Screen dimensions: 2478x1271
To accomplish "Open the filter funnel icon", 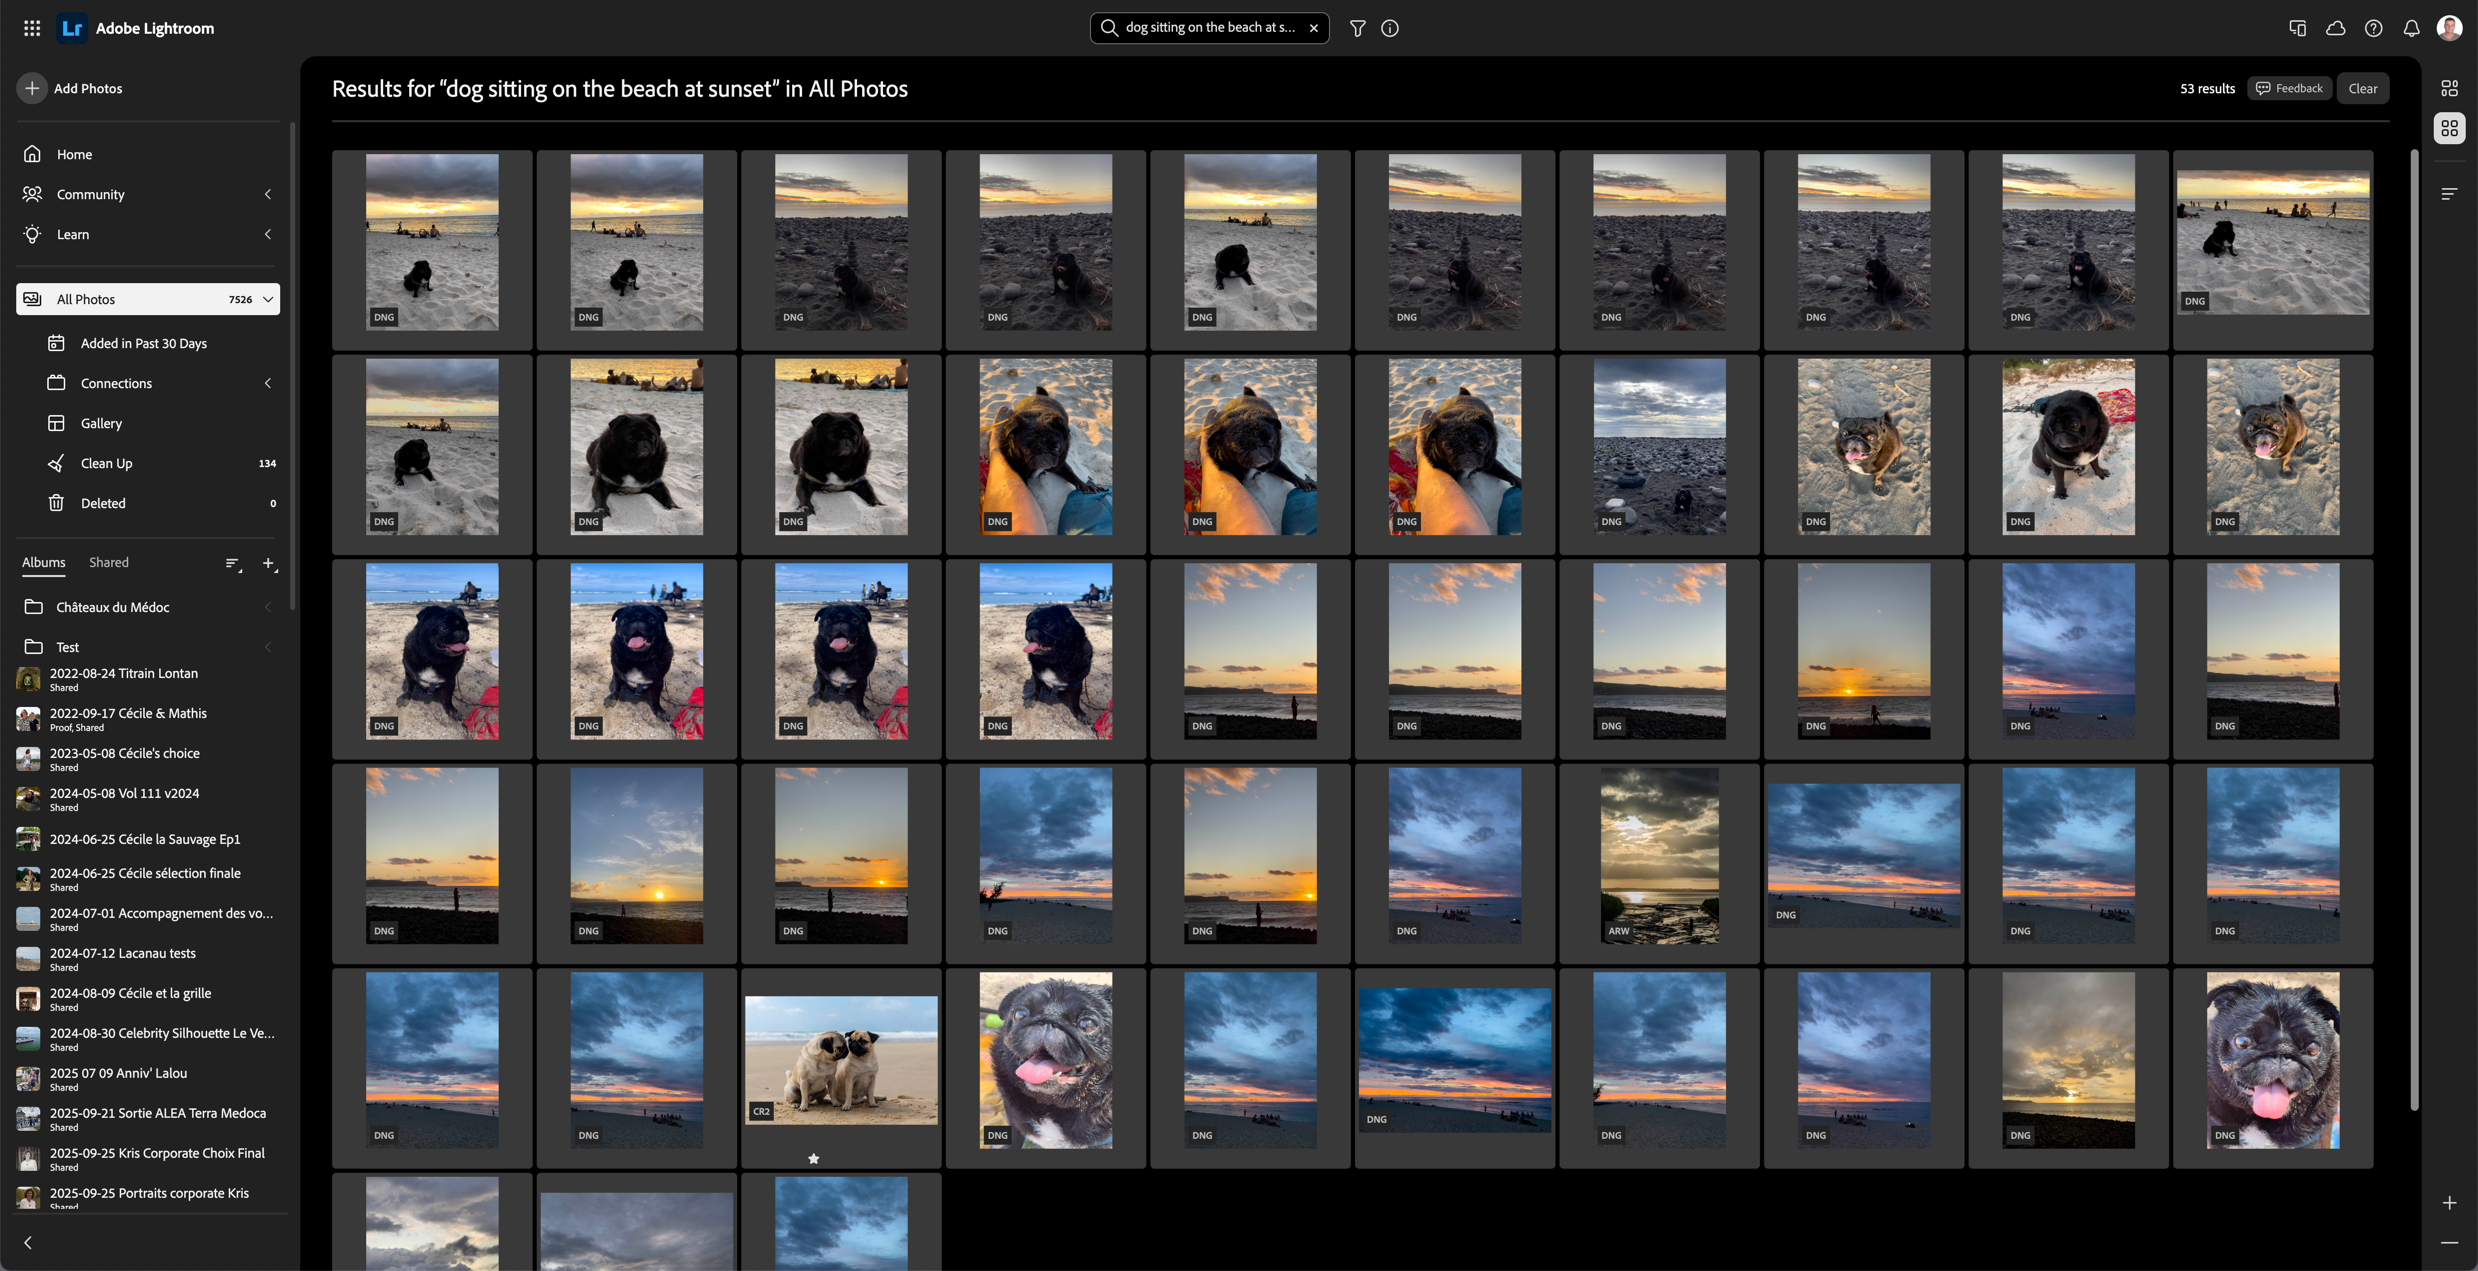I will click(1357, 28).
